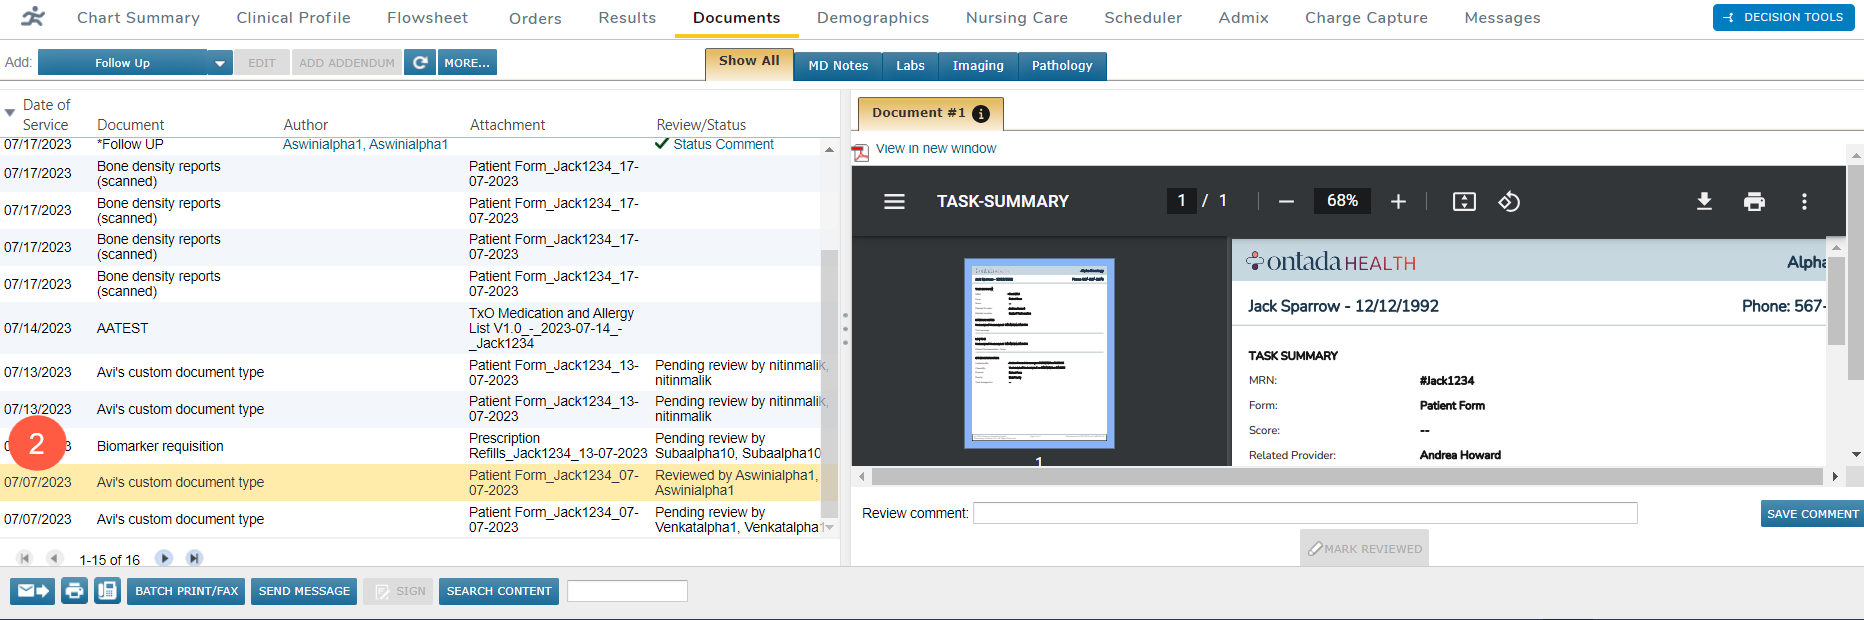
Task: Switch to the Flowsheet tab
Action: (x=427, y=18)
